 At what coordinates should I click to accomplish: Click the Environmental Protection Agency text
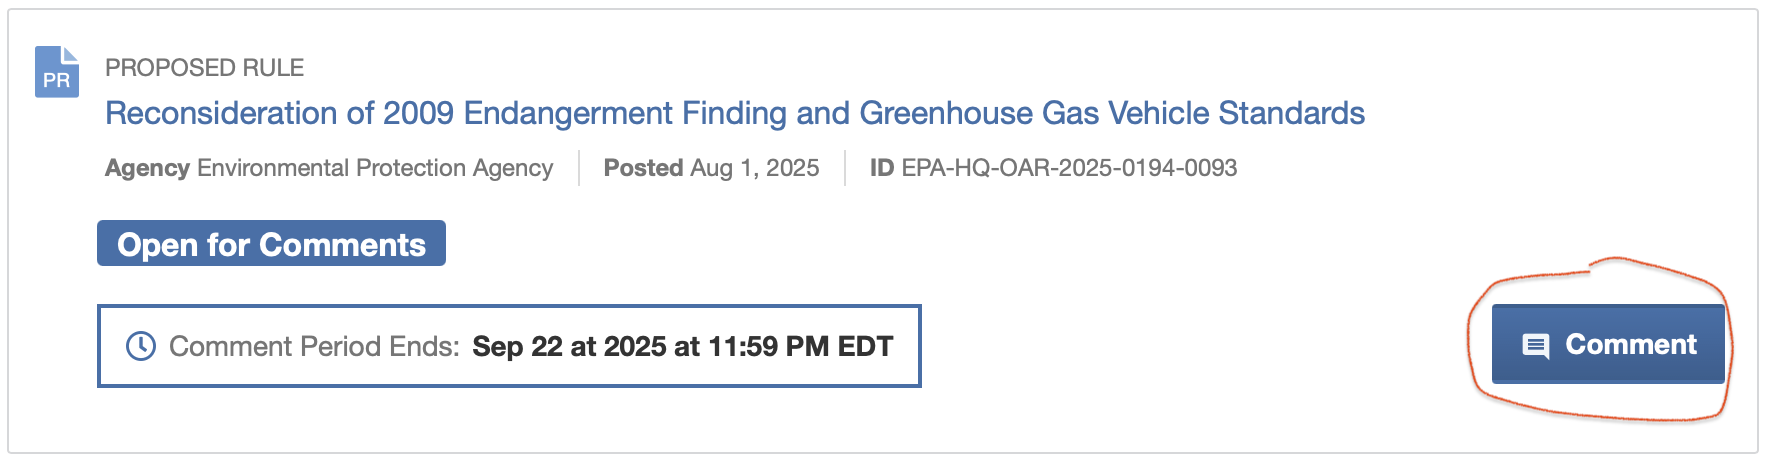point(375,168)
